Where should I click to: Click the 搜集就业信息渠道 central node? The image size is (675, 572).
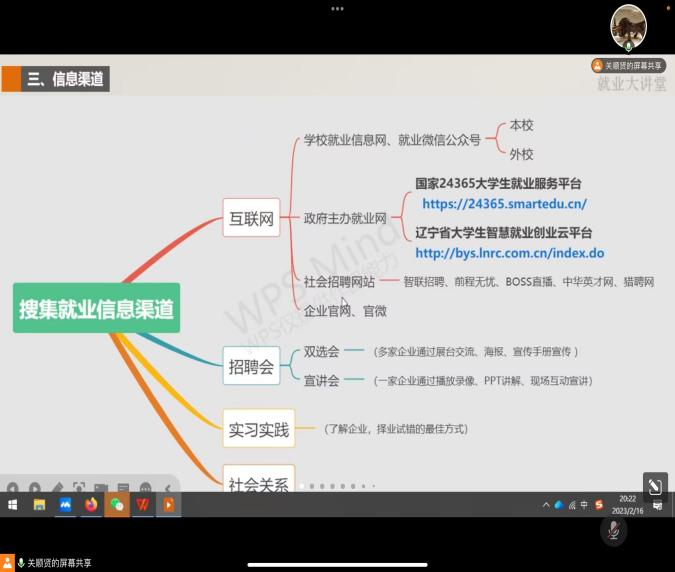coord(96,308)
